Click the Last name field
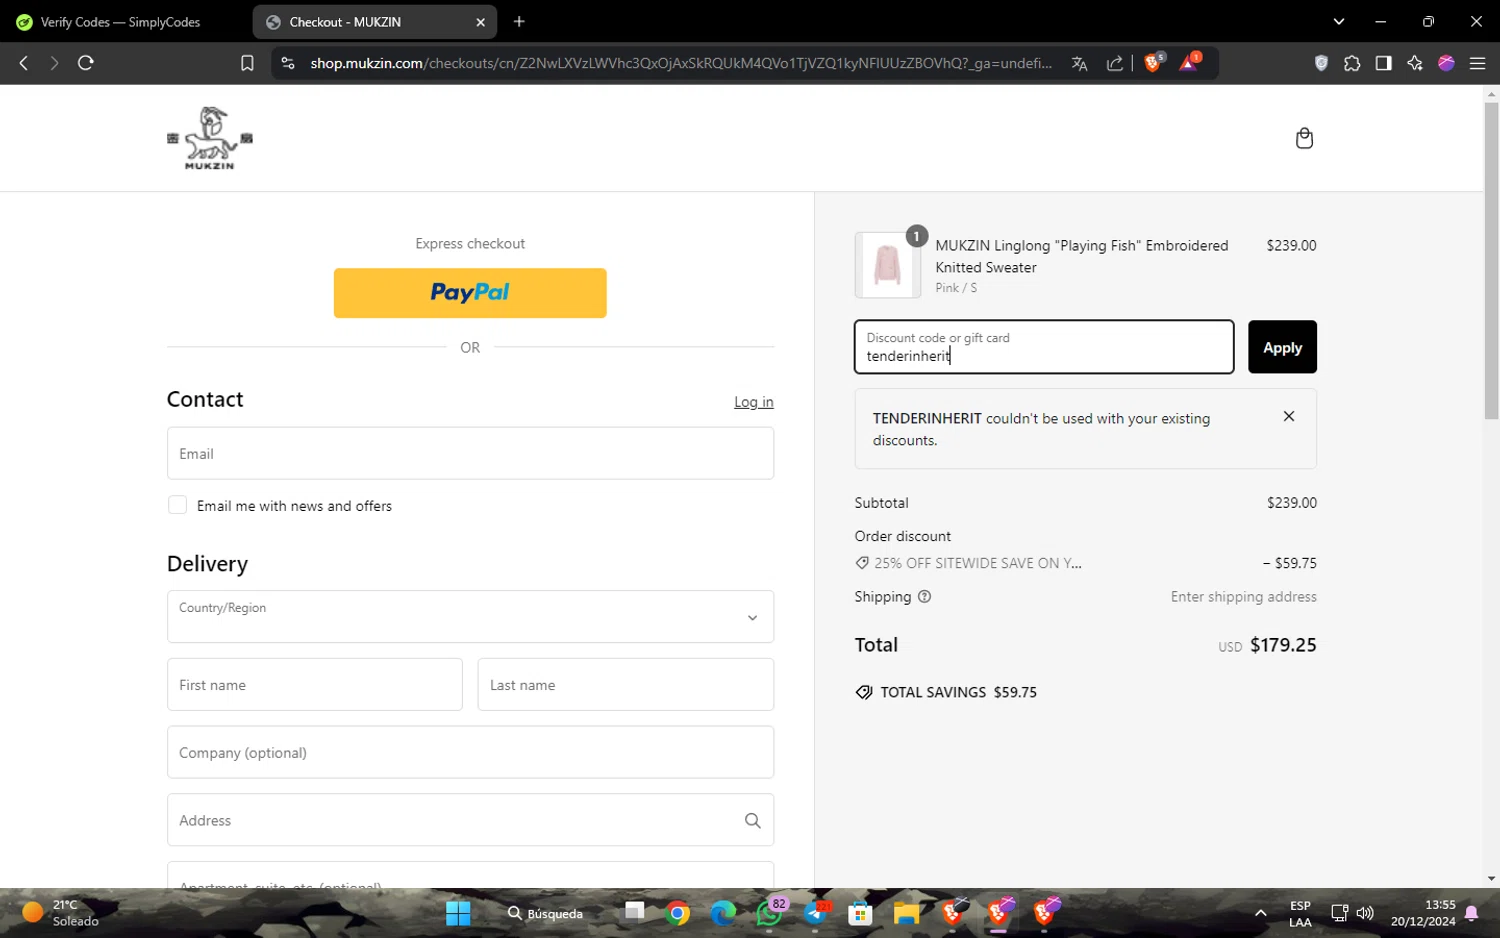Screen dimensions: 1500x938 tap(626, 685)
